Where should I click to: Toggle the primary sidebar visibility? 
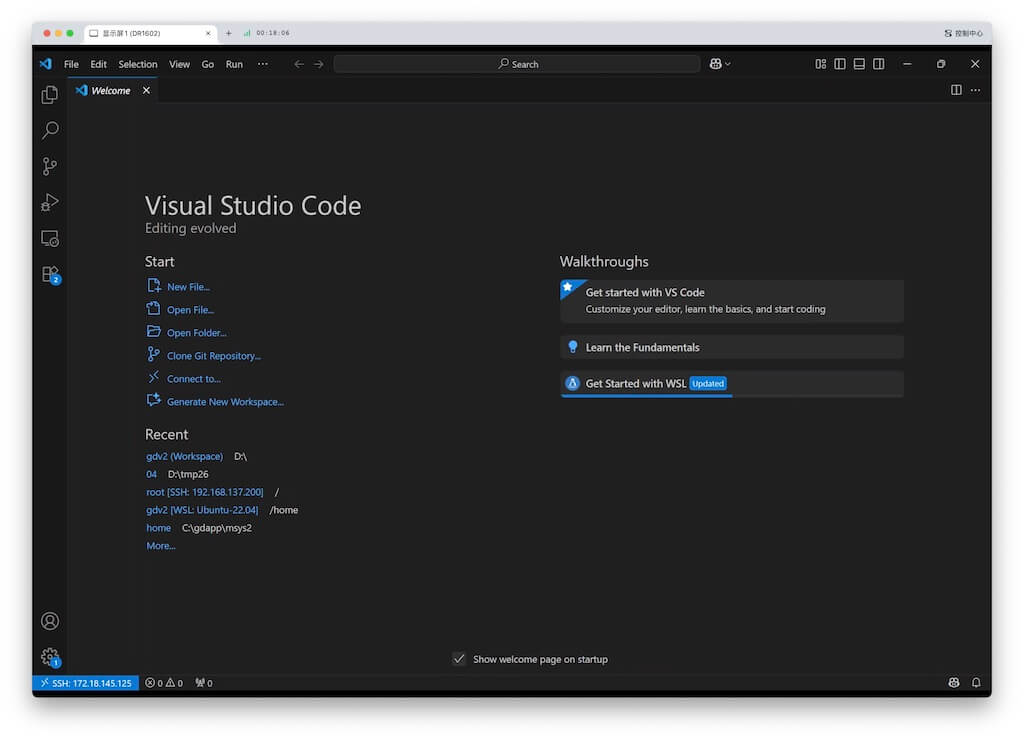839,63
